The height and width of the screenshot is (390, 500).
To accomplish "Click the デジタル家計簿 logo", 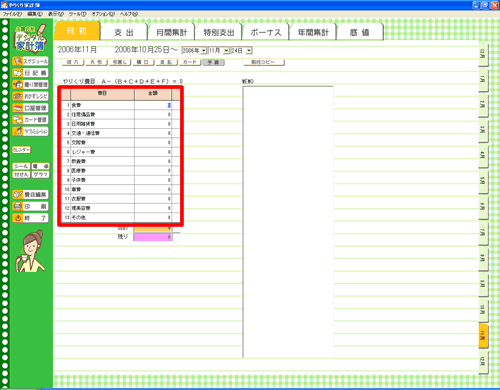I will [31, 38].
